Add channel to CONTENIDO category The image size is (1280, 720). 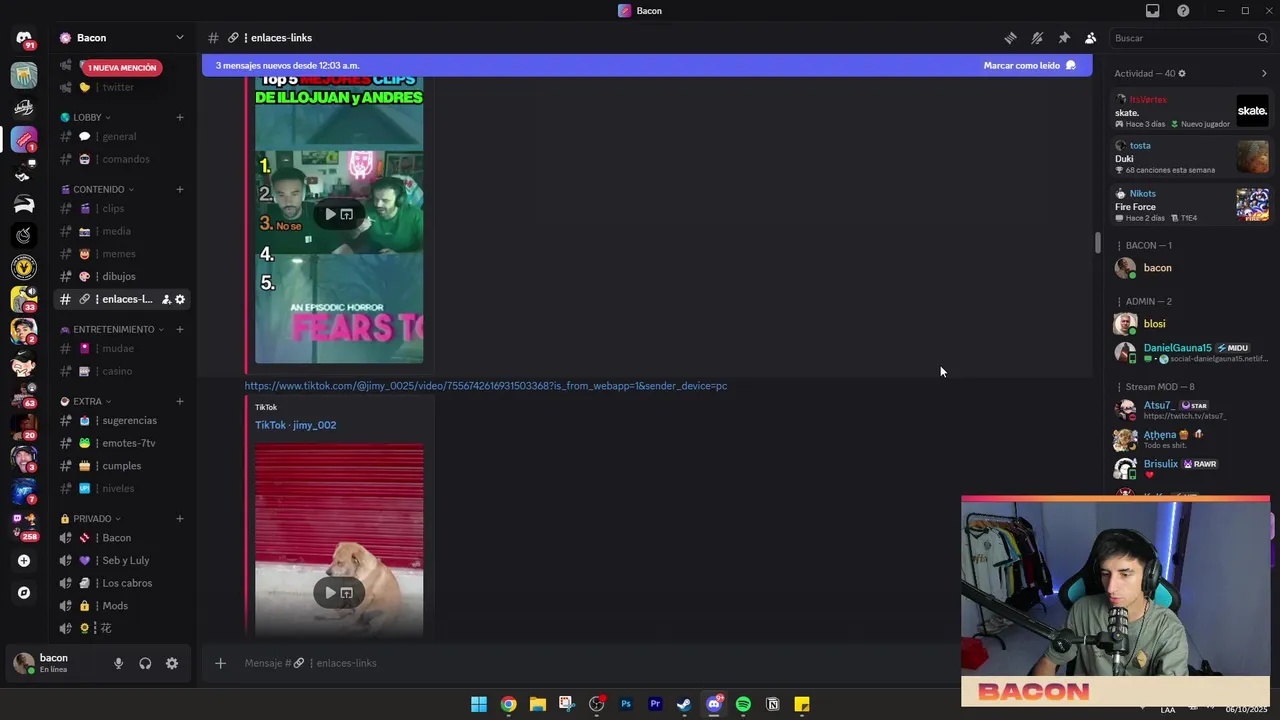pyautogui.click(x=180, y=189)
